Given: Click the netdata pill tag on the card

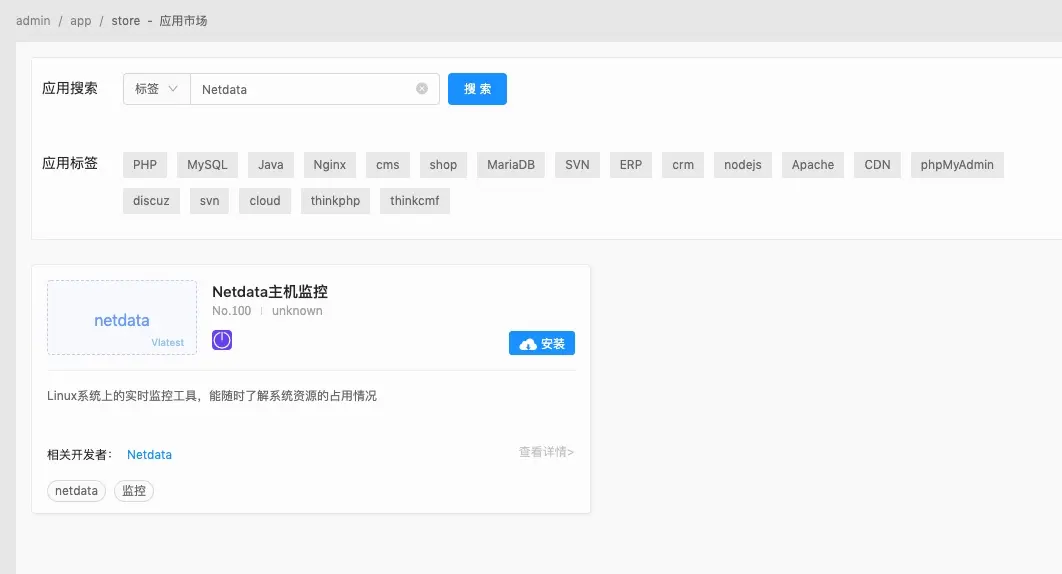Looking at the screenshot, I should pos(77,491).
